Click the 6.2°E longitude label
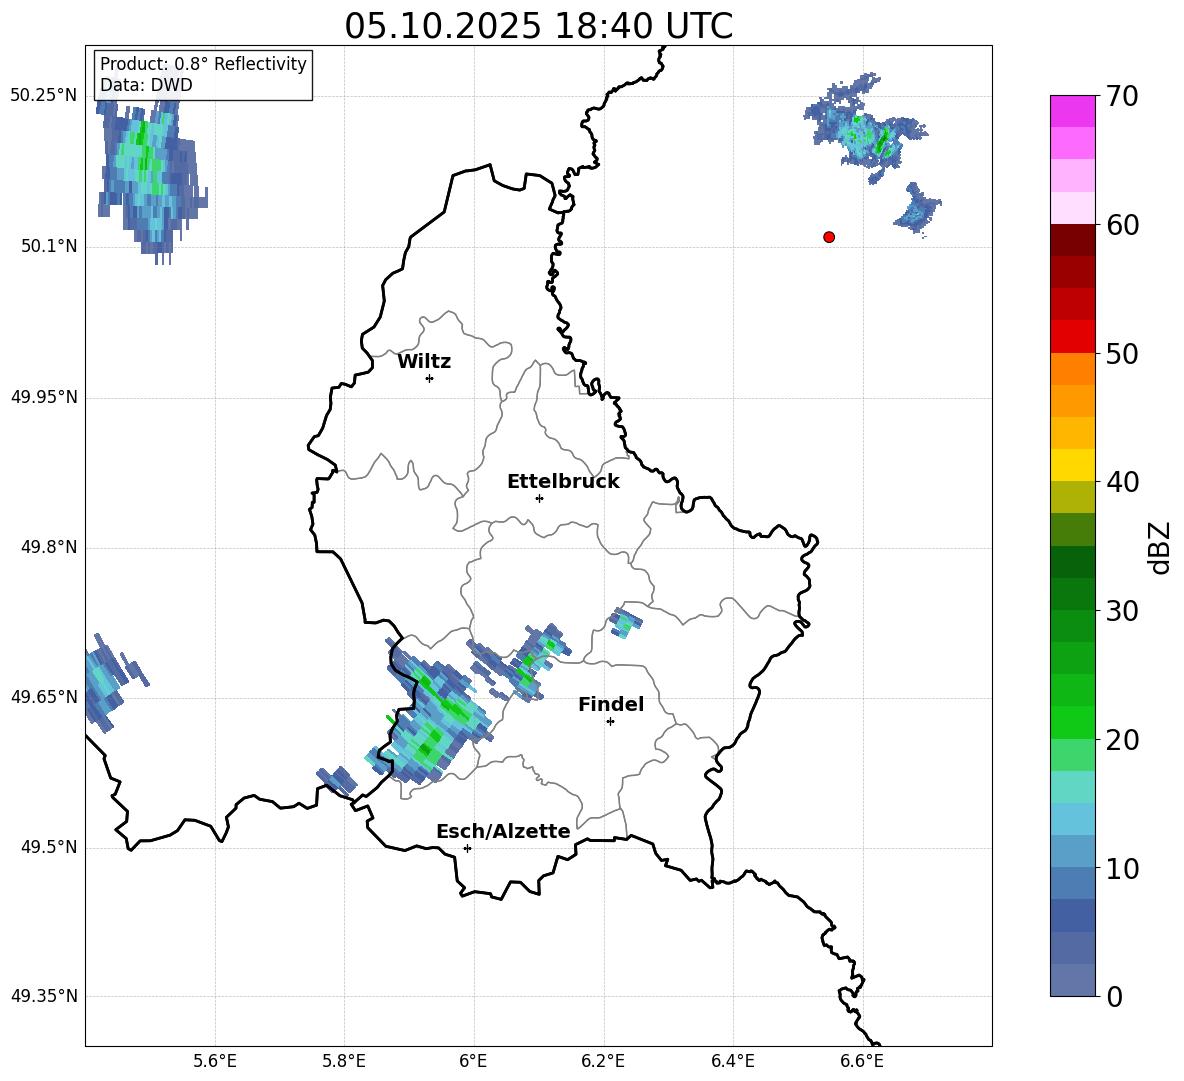This screenshot has height=1081, width=1184. point(603,1061)
